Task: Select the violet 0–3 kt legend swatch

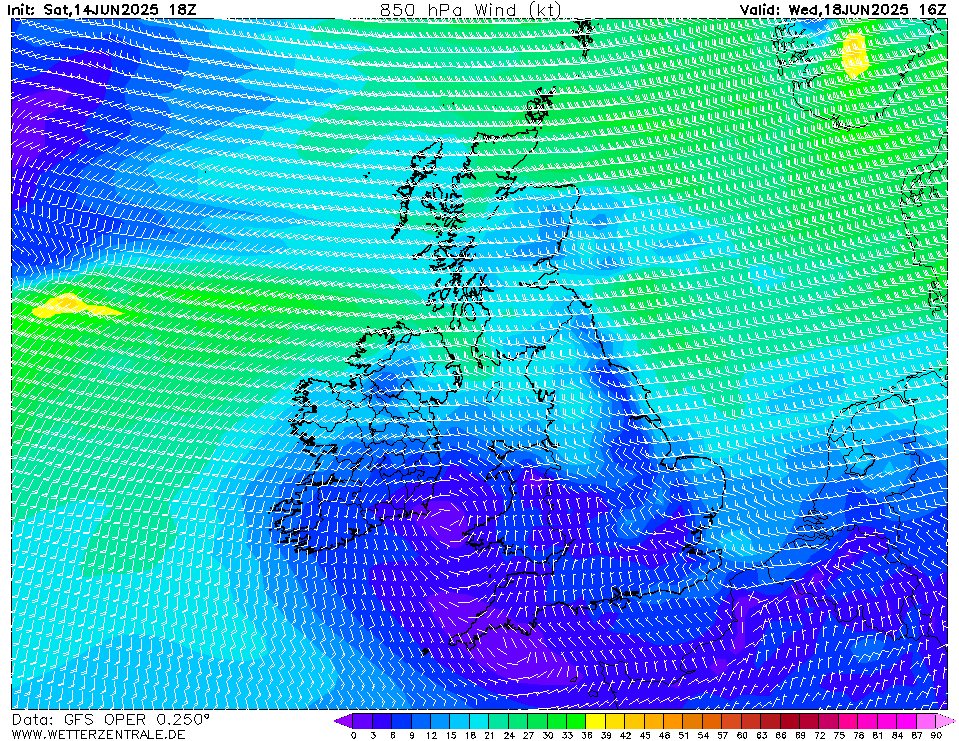Action: coord(363,721)
